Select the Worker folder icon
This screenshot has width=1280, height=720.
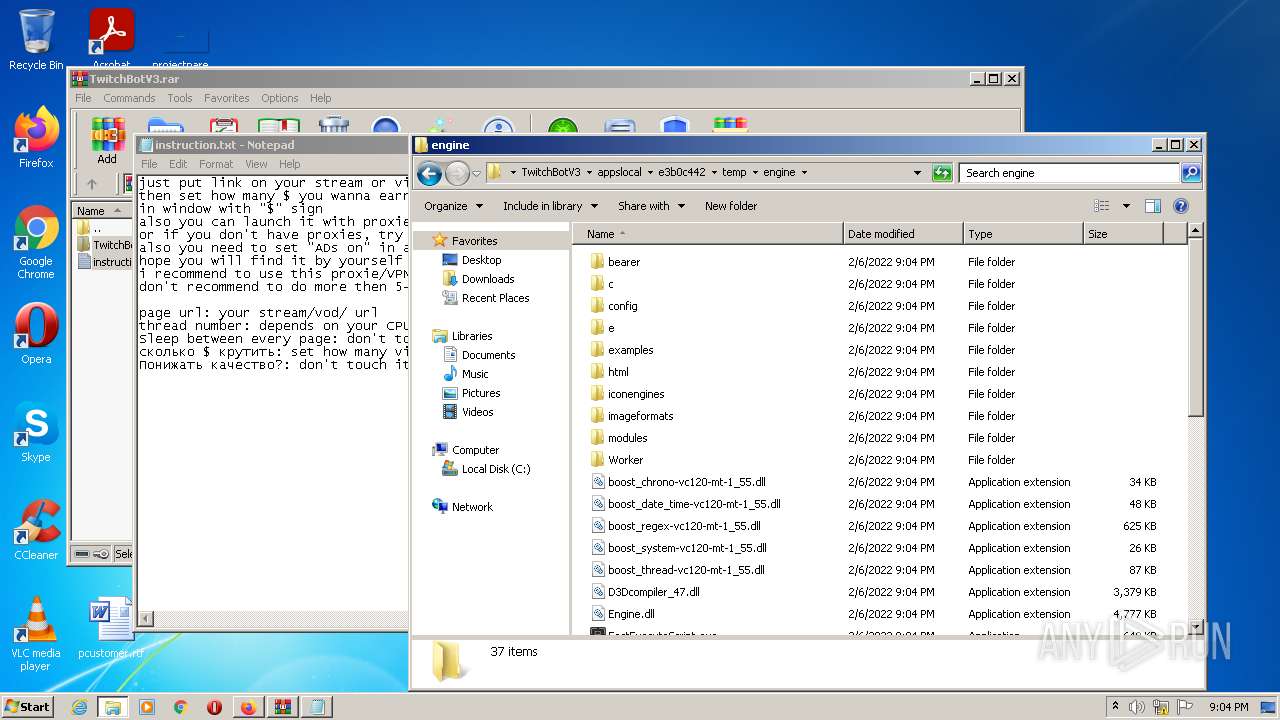click(598, 460)
